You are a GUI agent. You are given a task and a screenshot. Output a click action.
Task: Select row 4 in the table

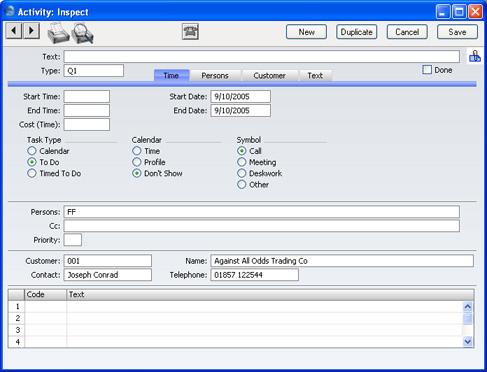tap(235, 342)
